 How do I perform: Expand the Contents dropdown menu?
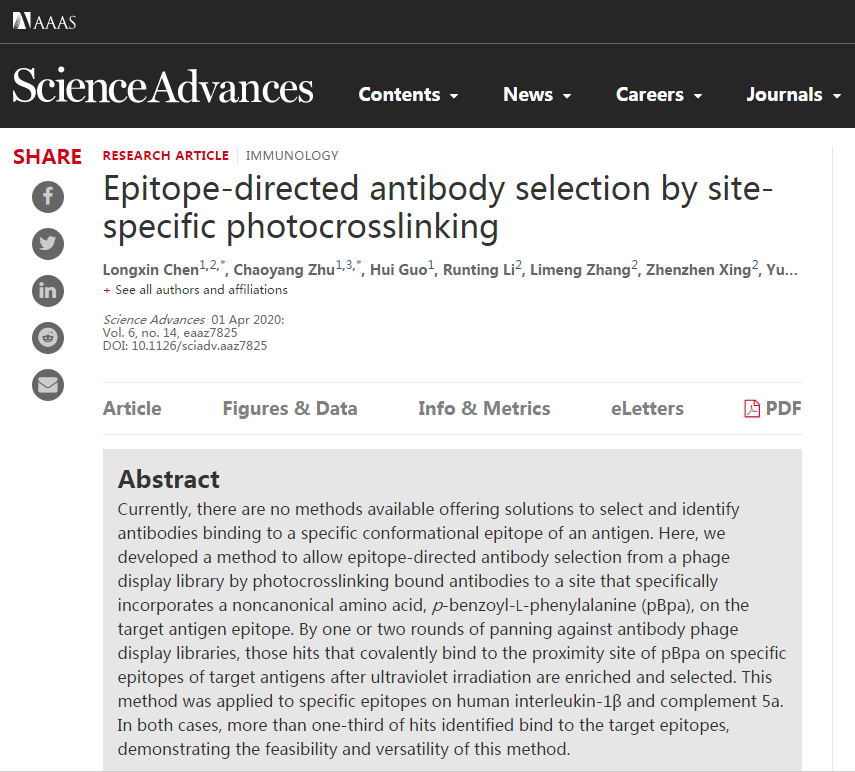pyautogui.click(x=408, y=95)
